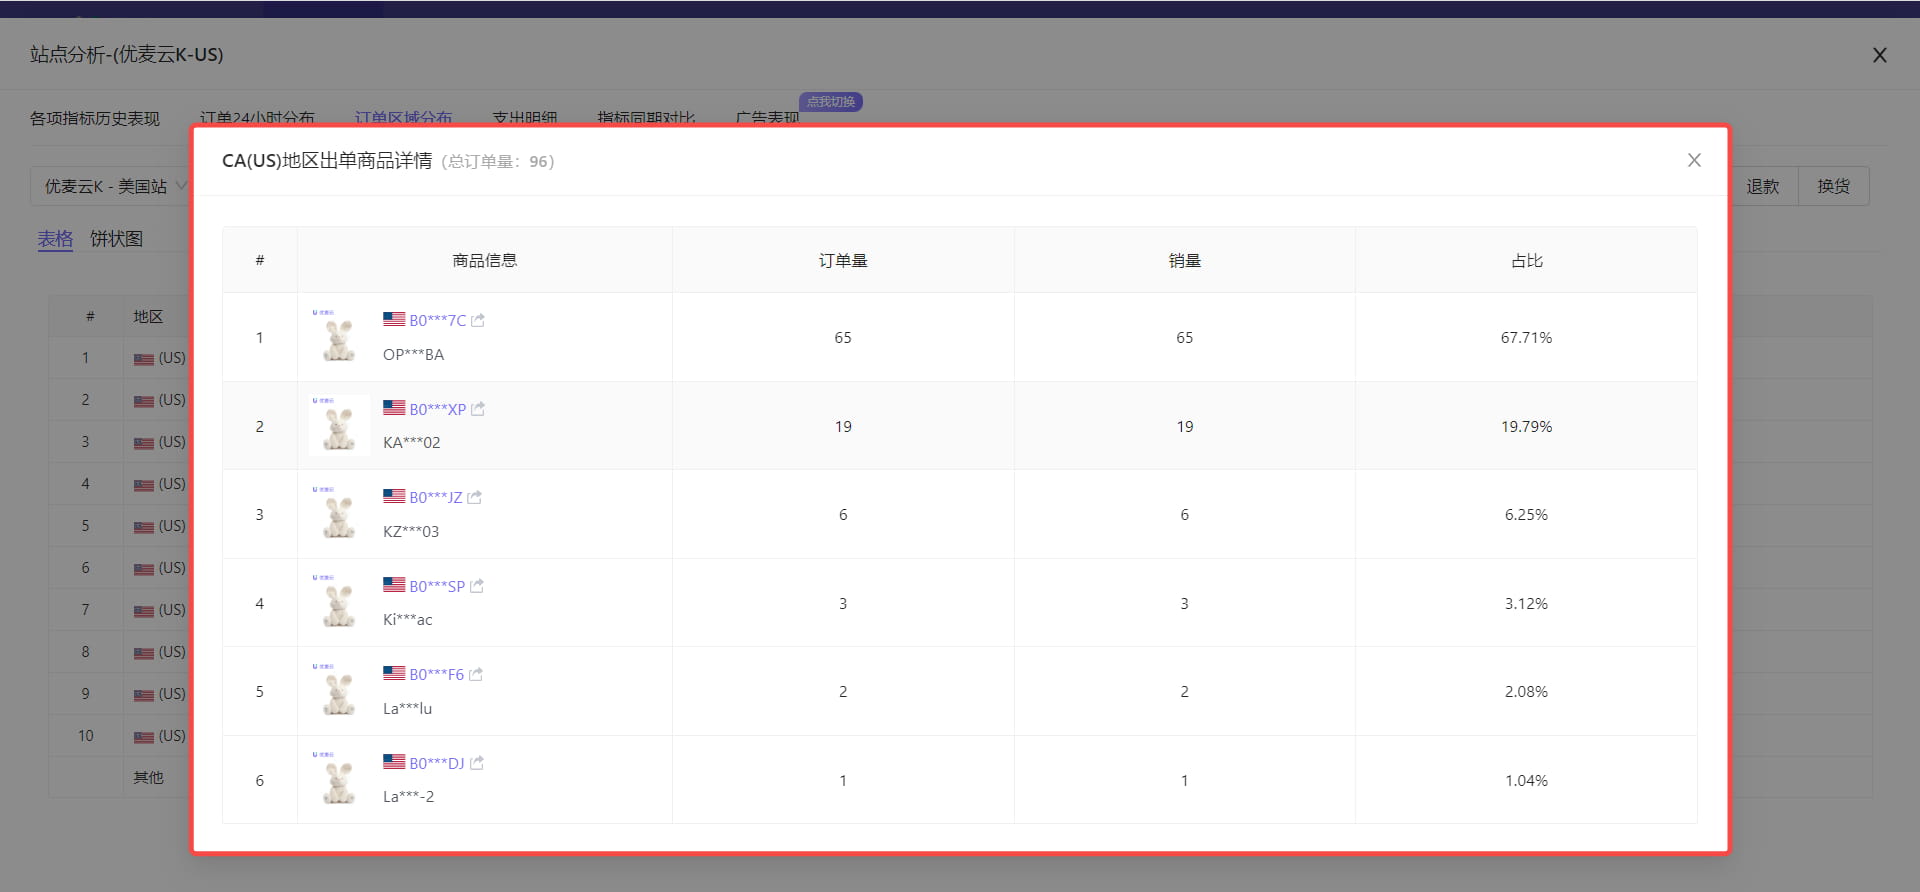Click product thumbnail for La***lu
The image size is (1920, 892).
point(339,691)
